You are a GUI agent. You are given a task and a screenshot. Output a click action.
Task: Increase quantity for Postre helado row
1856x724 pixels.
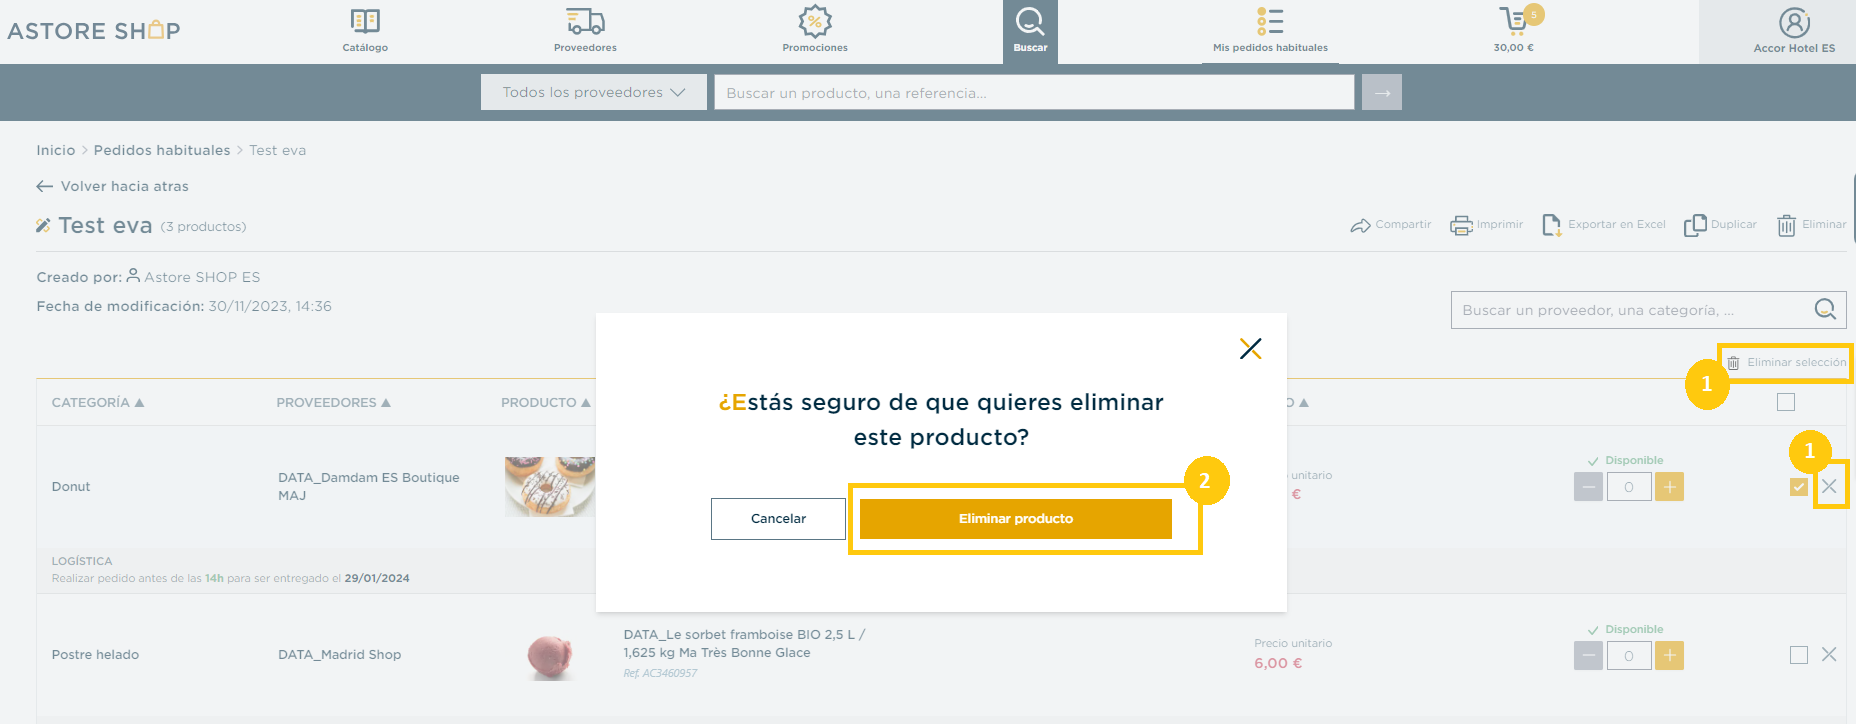click(x=1669, y=656)
